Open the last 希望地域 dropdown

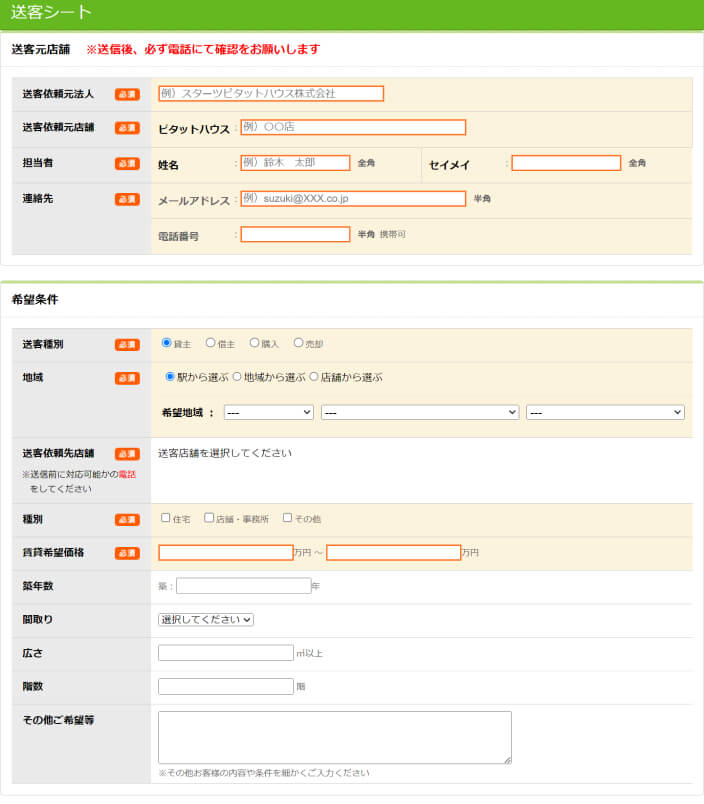coord(606,412)
